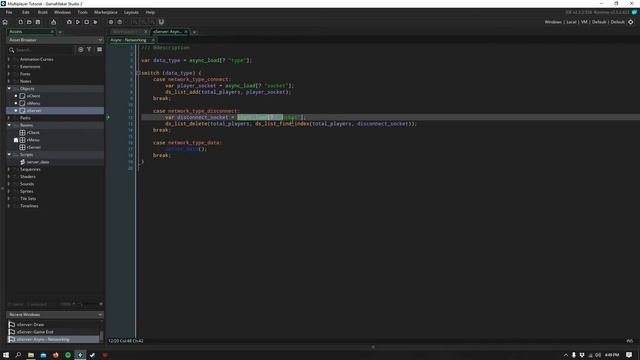Open Game Options gear icon in toolbar

click(x=111, y=22)
